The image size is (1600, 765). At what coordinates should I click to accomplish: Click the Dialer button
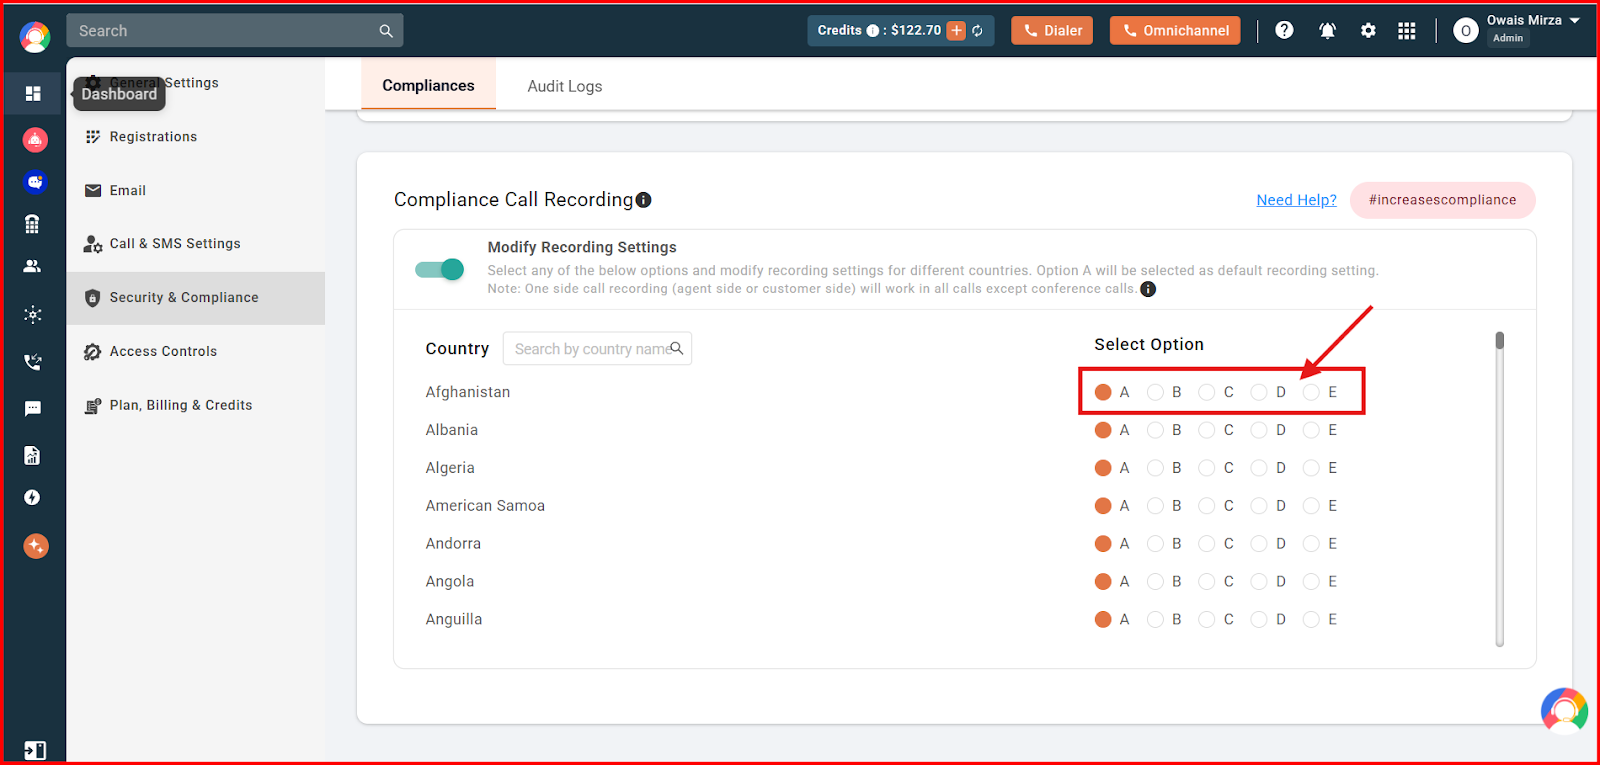click(1053, 30)
